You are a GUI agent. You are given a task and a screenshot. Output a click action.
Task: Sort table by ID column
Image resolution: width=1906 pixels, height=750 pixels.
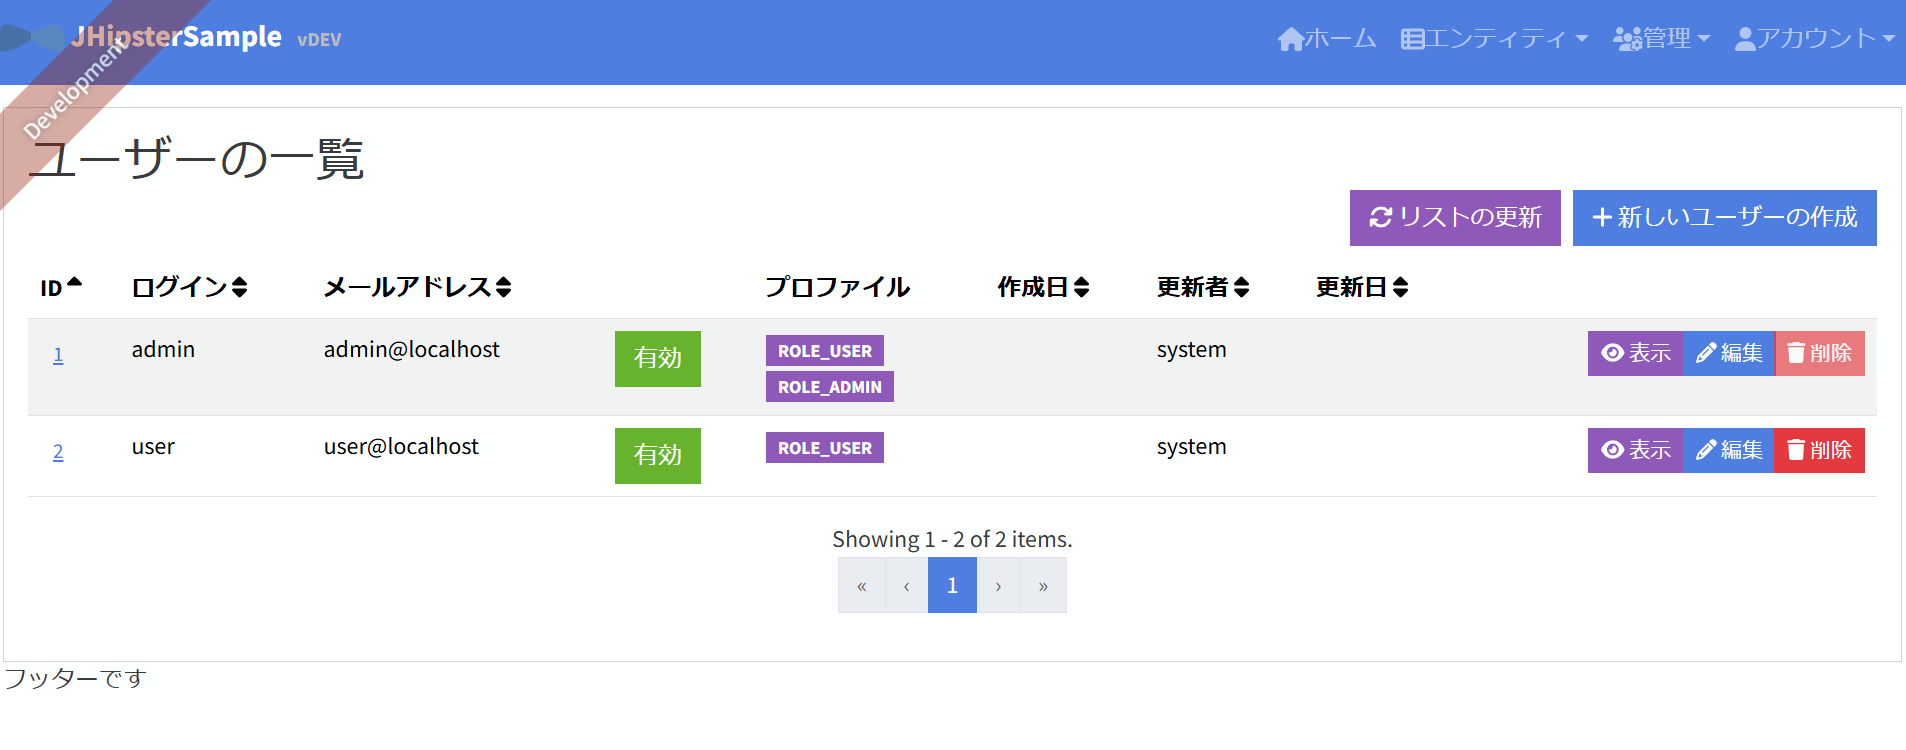pyautogui.click(x=61, y=288)
